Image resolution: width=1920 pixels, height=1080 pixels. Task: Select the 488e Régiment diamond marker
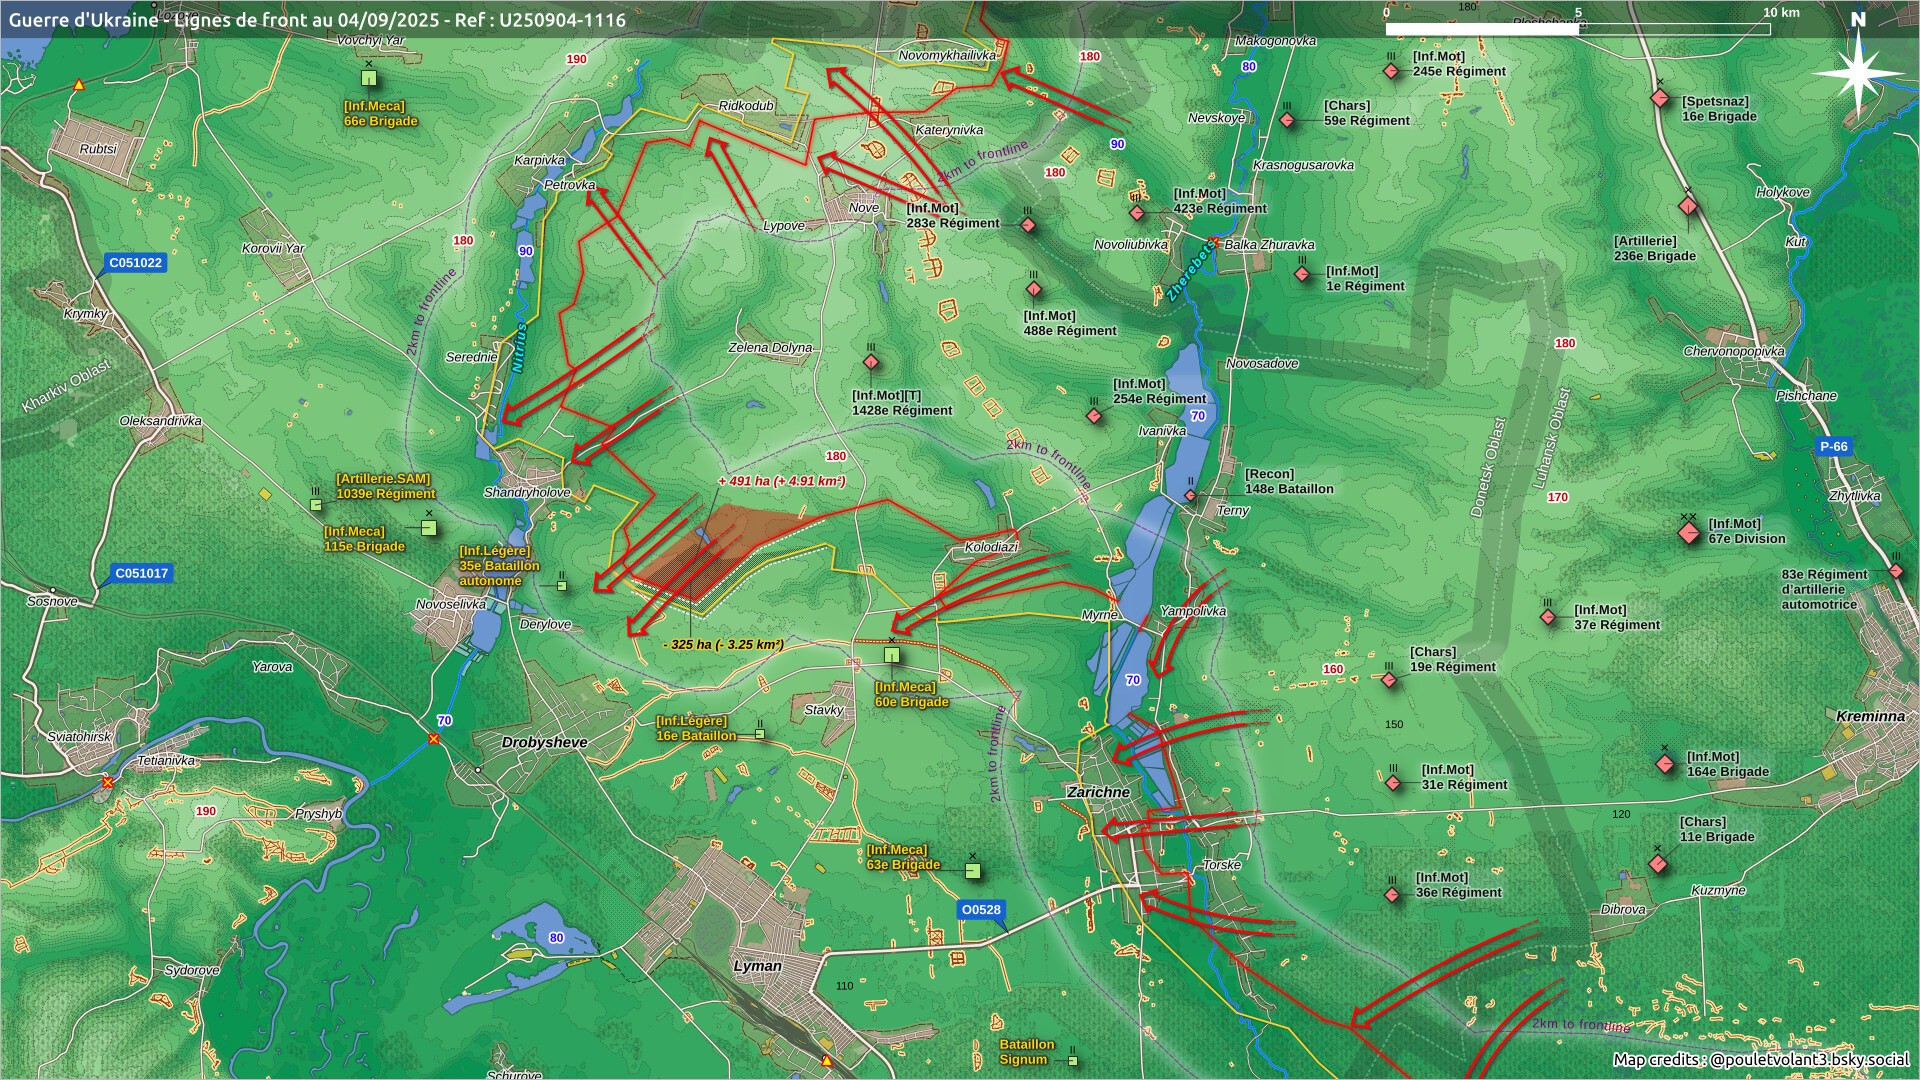1034,289
